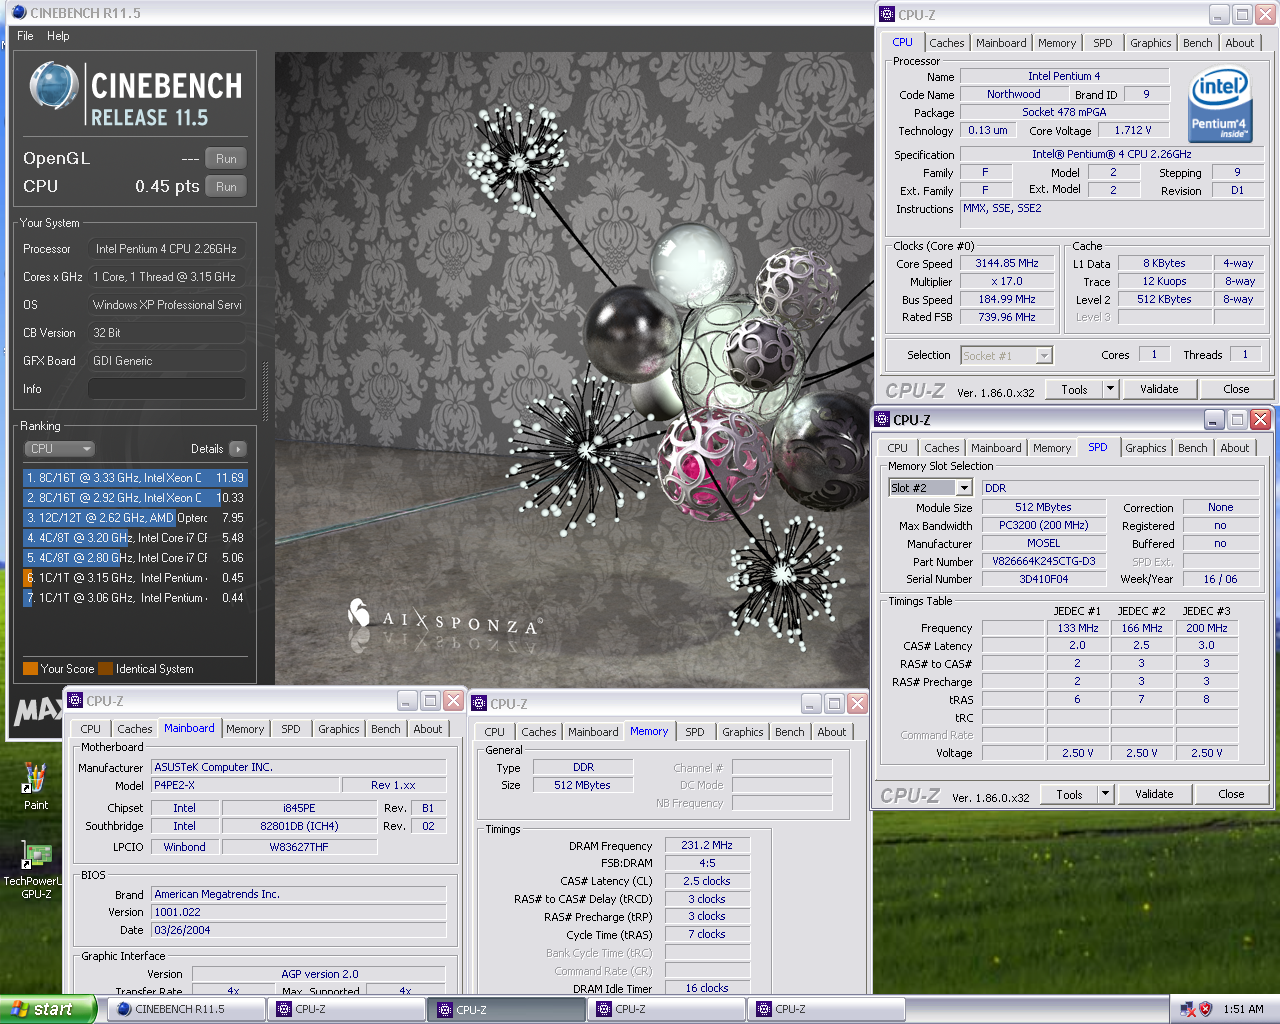Open the Ranking CPU dropdown in Cinebench
The height and width of the screenshot is (1024, 1280).
point(60,449)
